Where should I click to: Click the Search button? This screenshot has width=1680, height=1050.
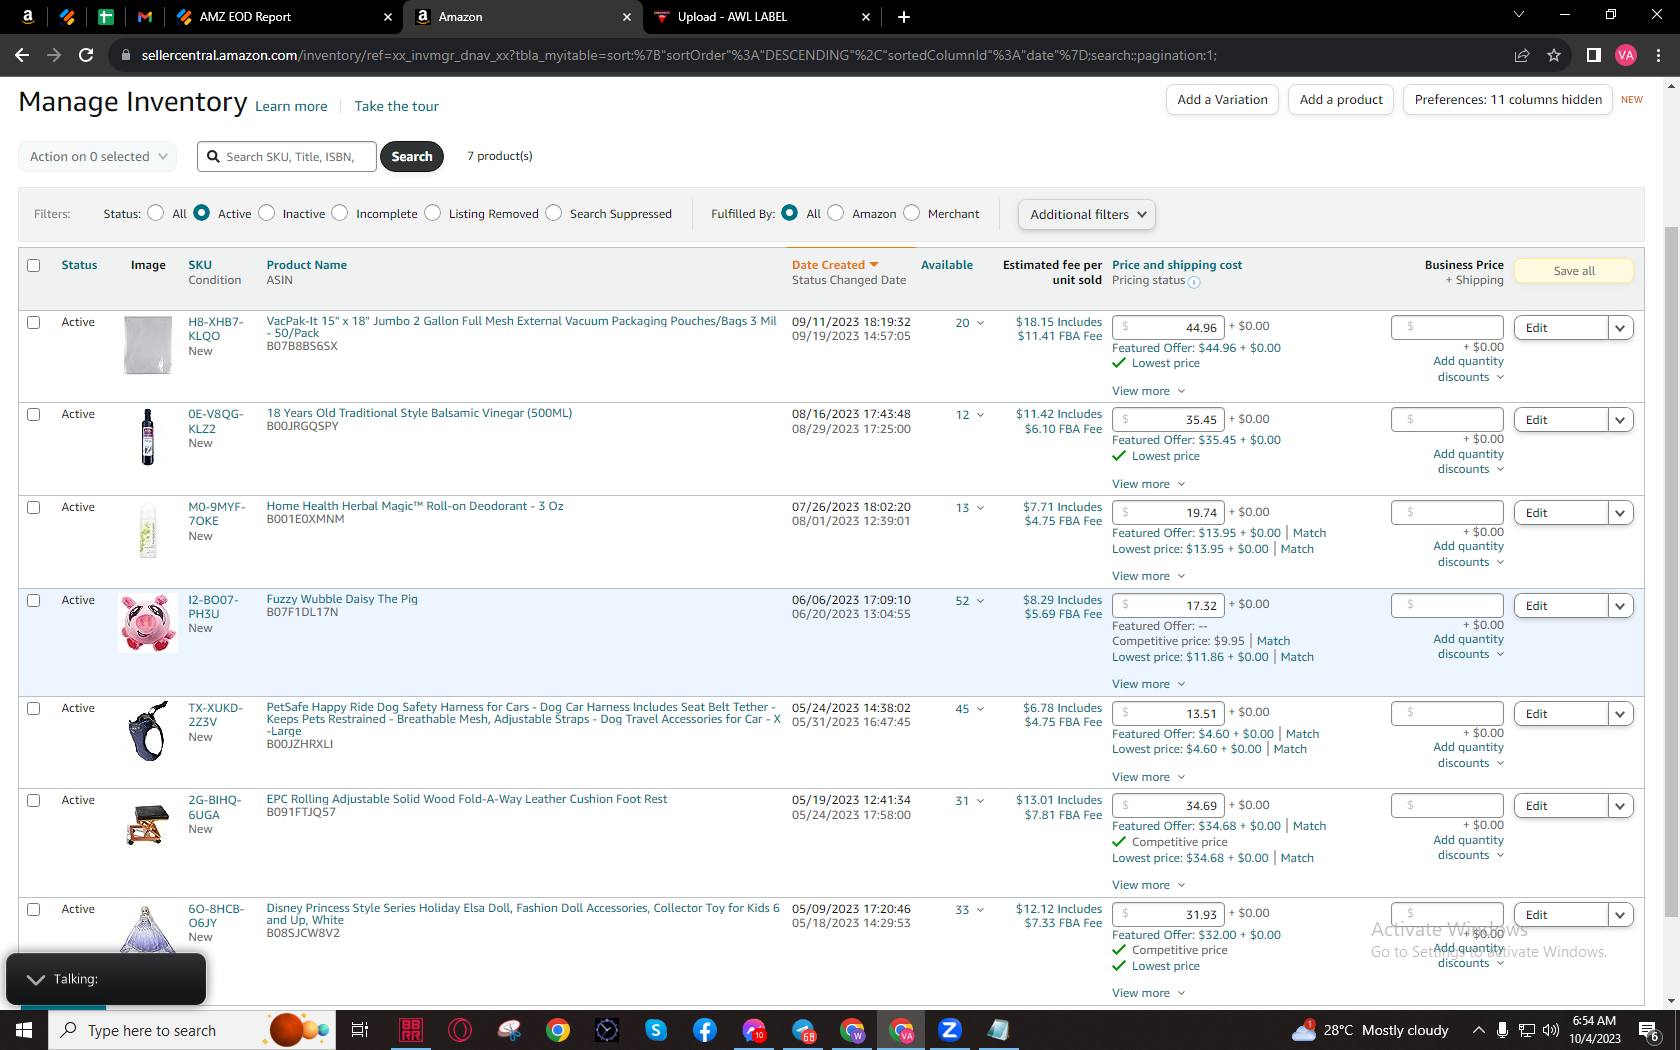412,157
